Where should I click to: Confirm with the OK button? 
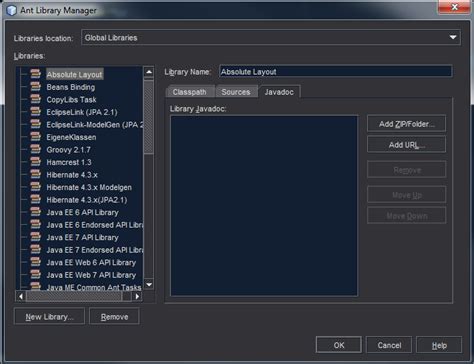(339, 345)
